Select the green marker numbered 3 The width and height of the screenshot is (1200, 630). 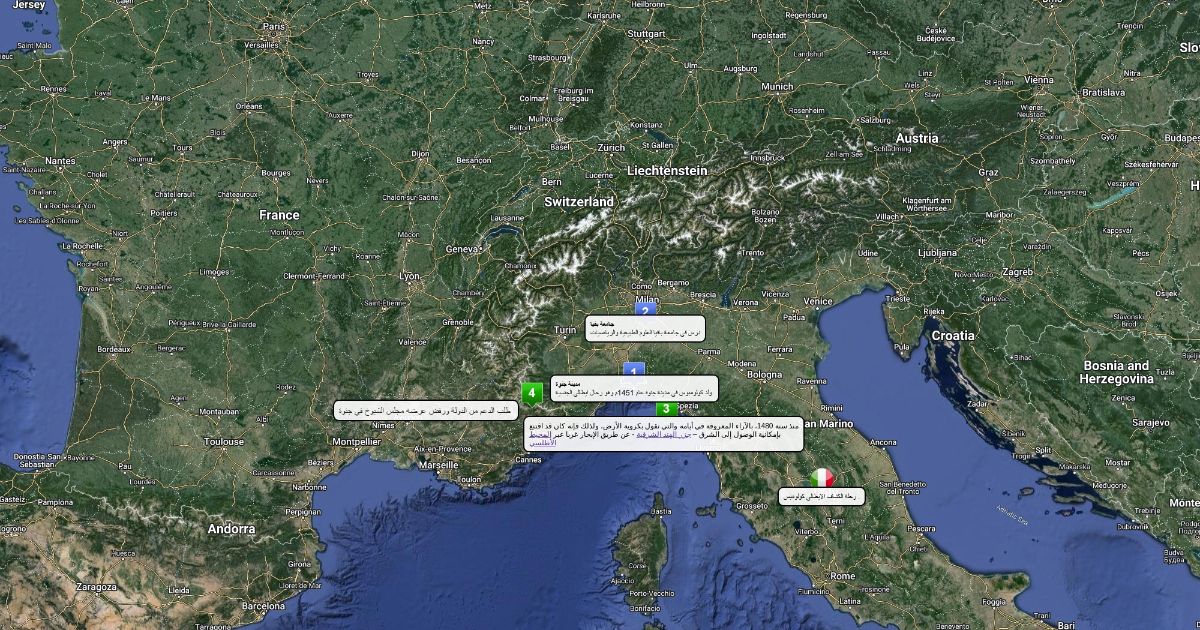665,408
